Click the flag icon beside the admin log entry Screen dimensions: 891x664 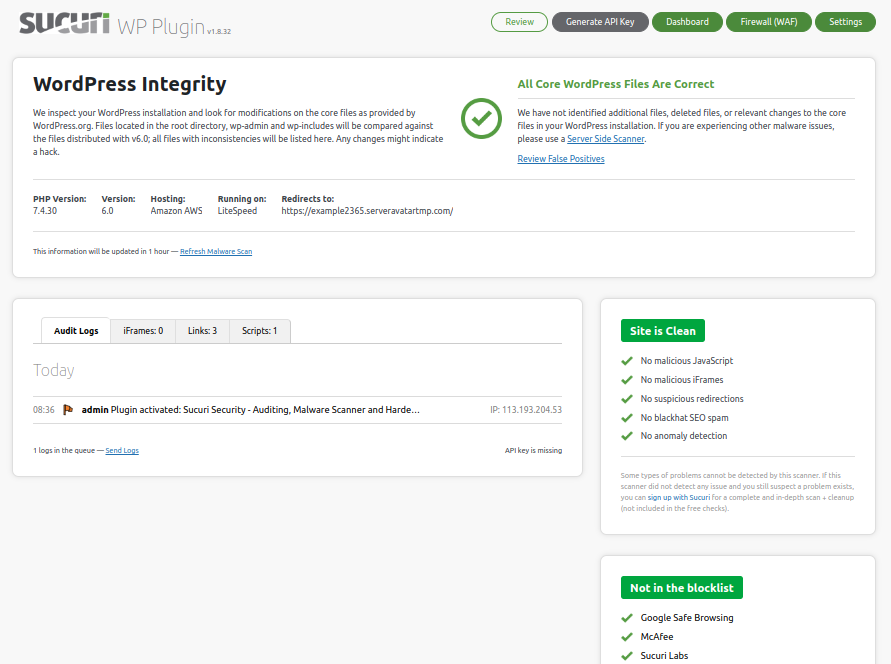(68, 410)
